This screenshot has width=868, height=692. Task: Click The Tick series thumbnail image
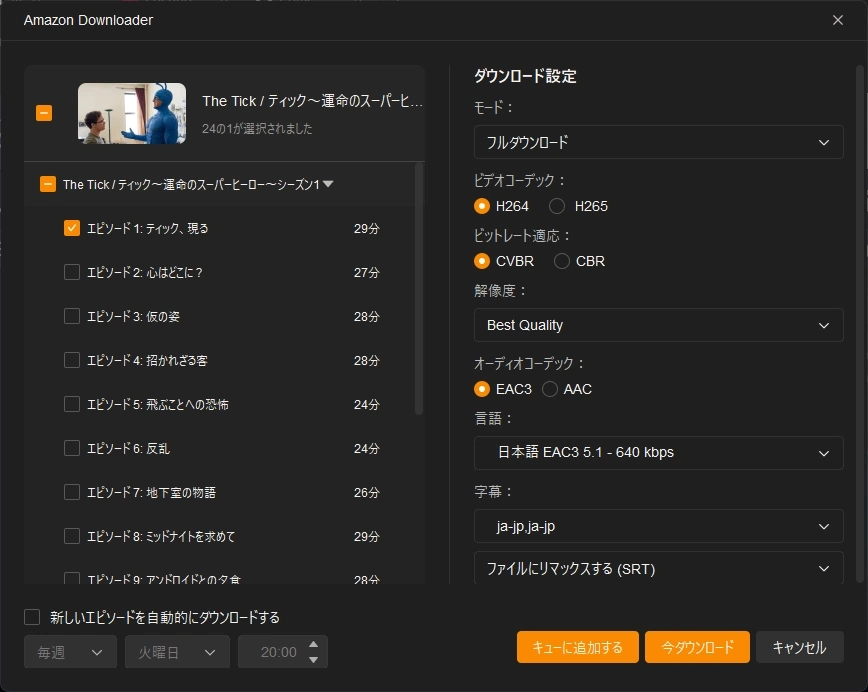tap(131, 112)
